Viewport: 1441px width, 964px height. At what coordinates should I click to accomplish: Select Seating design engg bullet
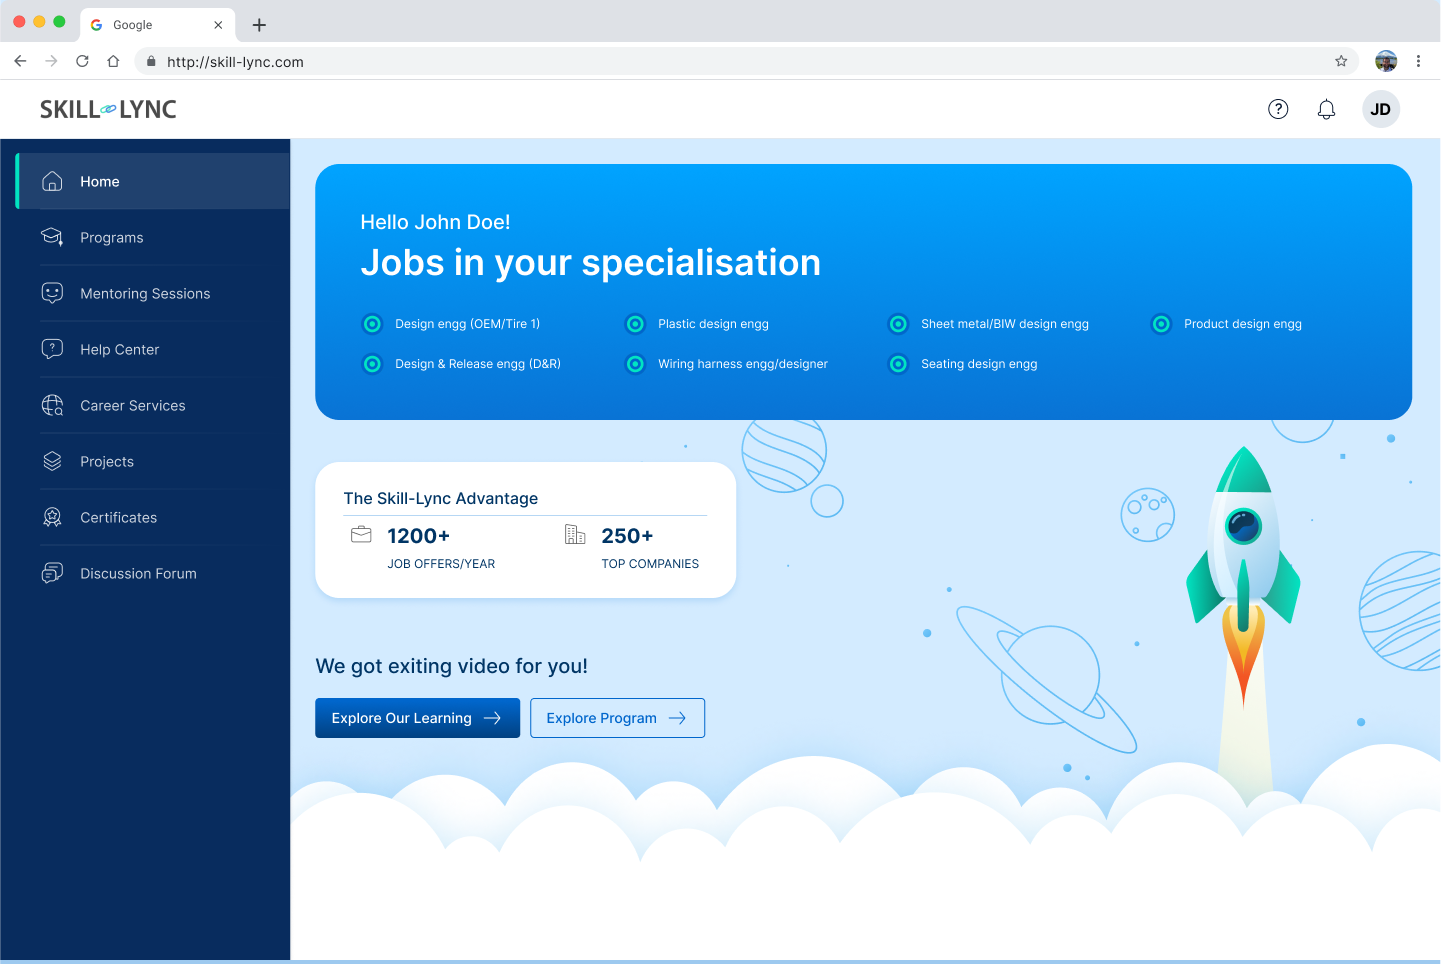click(x=898, y=364)
